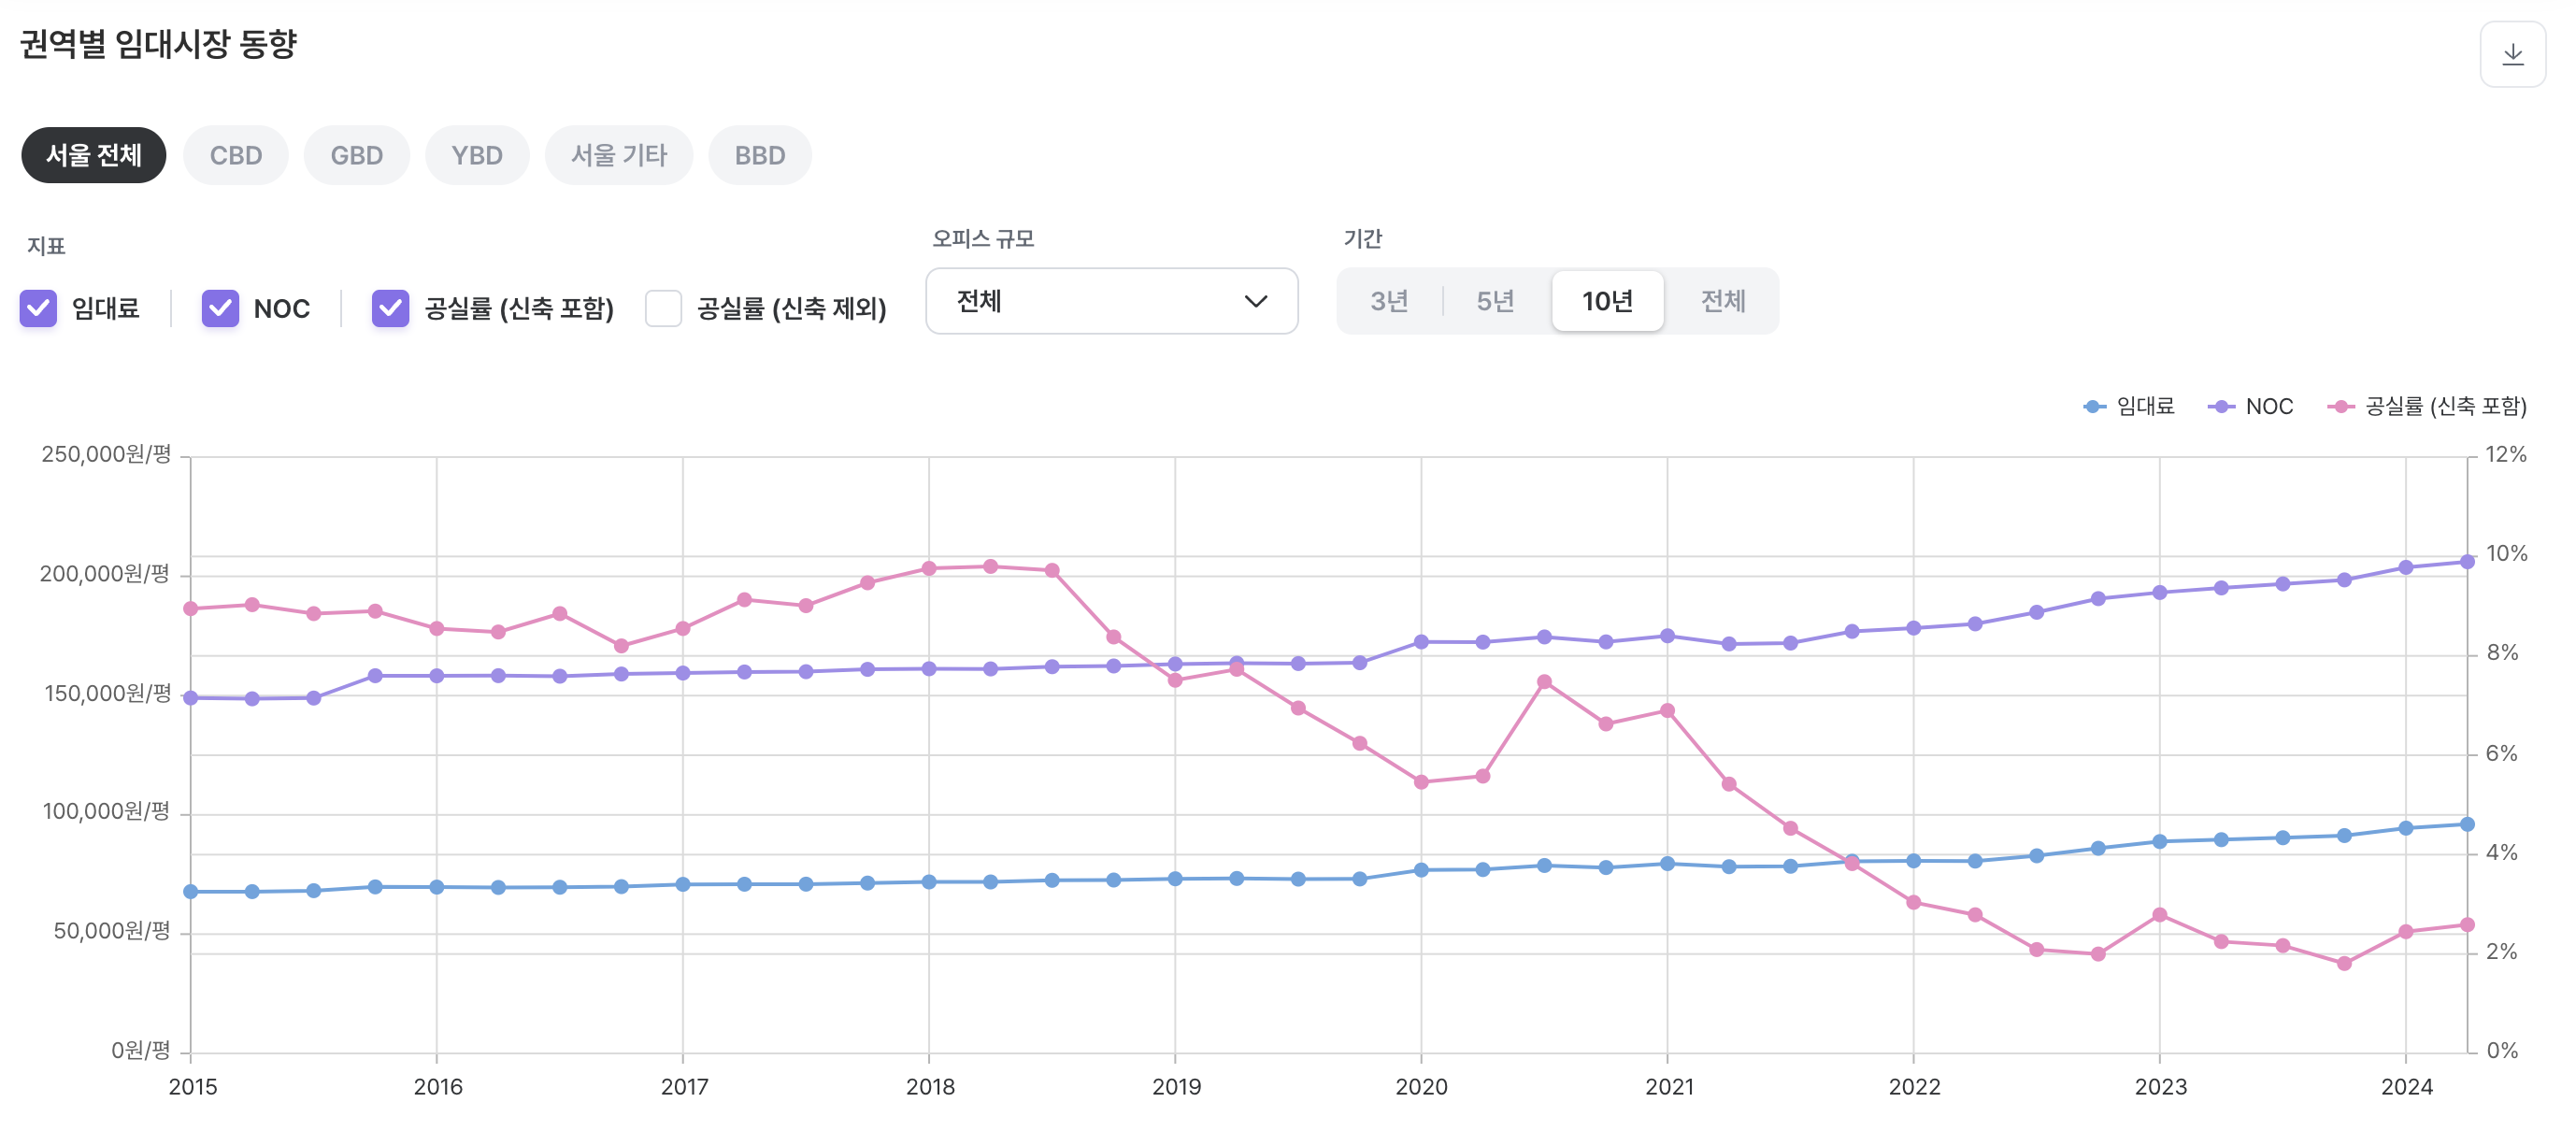
Task: Set period to 3년
Action: [1388, 301]
